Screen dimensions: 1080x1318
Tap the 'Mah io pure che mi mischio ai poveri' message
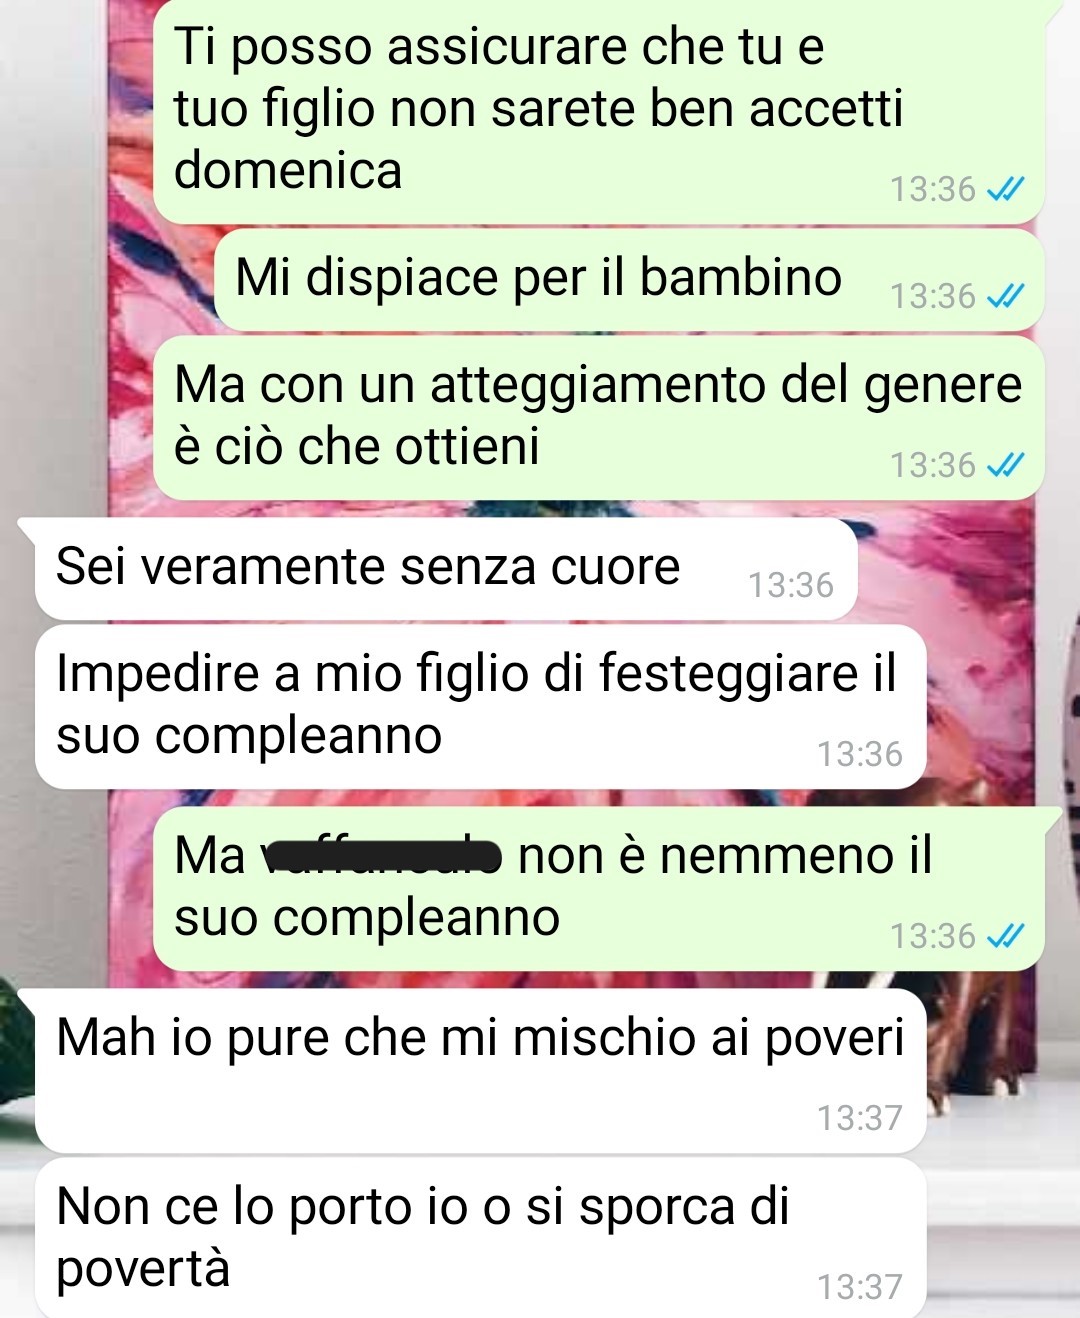click(480, 1071)
